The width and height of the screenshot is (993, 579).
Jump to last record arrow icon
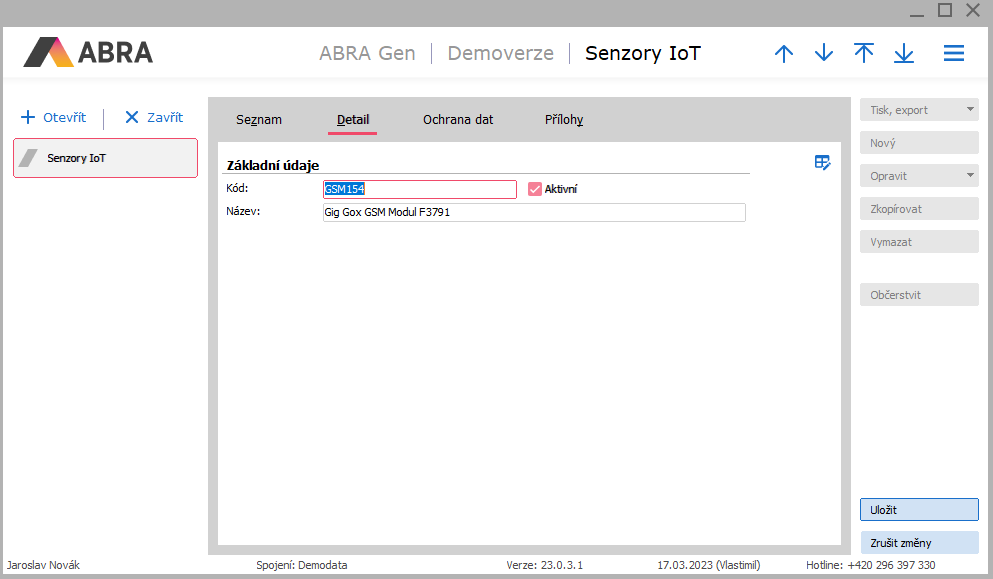pos(904,54)
